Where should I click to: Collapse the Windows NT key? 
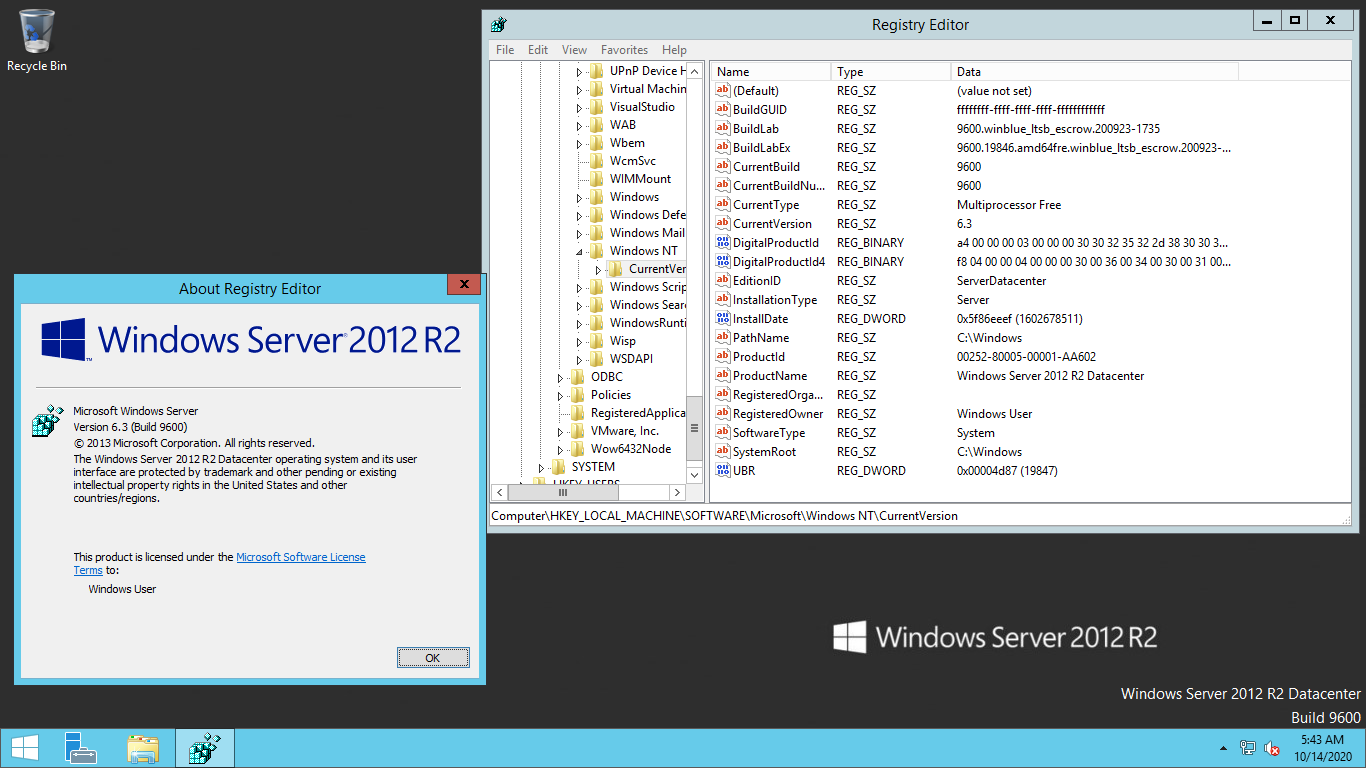click(579, 251)
